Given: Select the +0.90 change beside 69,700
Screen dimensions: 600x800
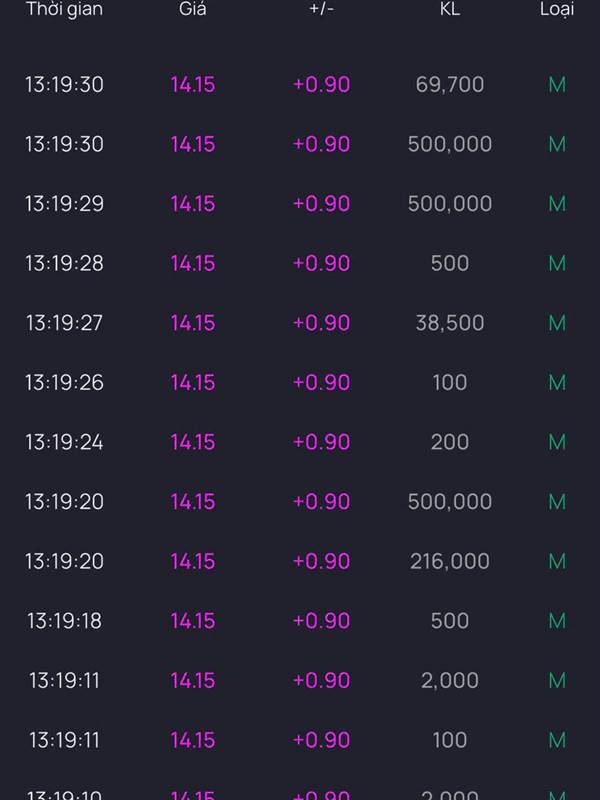Looking at the screenshot, I should (x=321, y=85).
